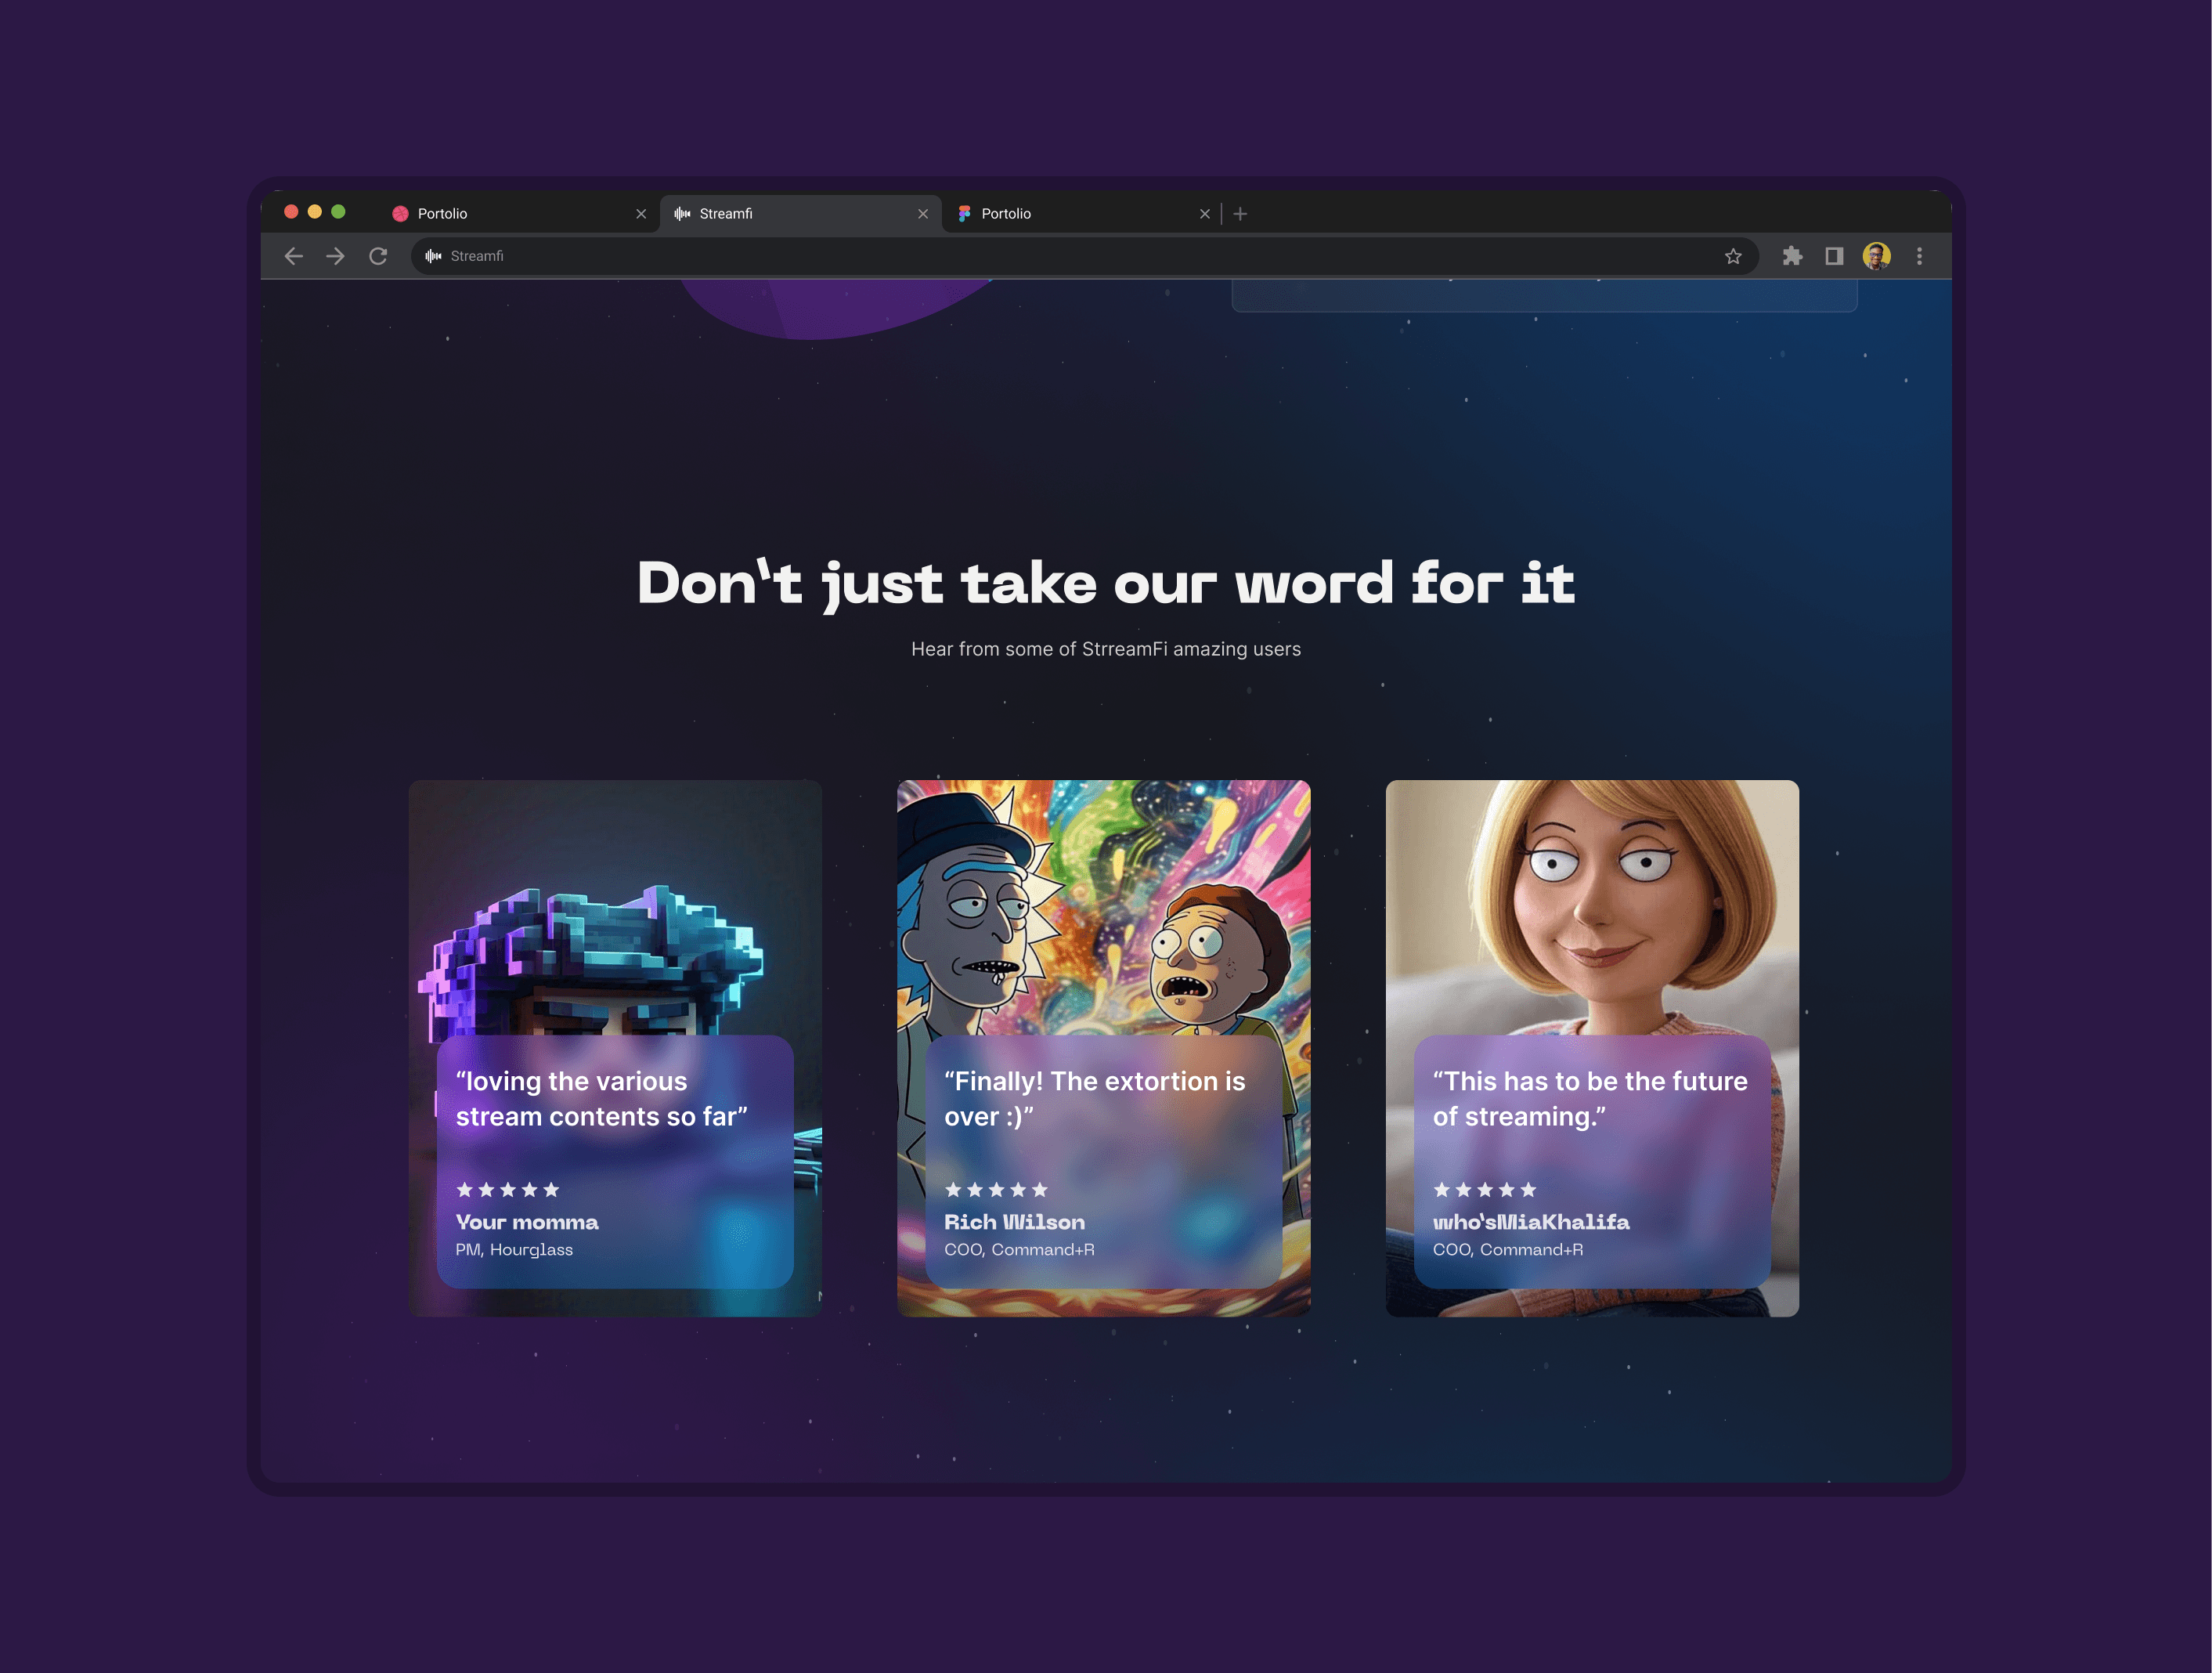
Task: Click the red window close button
Action: pos(291,212)
